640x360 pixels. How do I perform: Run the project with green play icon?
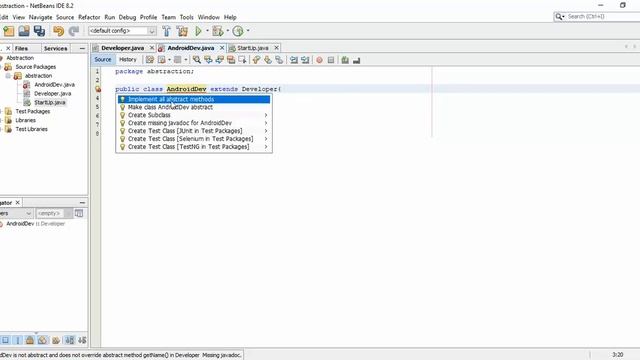click(198, 31)
